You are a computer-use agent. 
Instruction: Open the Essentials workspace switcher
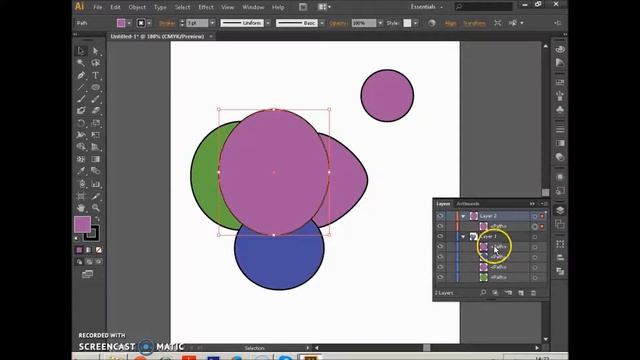(x=427, y=7)
